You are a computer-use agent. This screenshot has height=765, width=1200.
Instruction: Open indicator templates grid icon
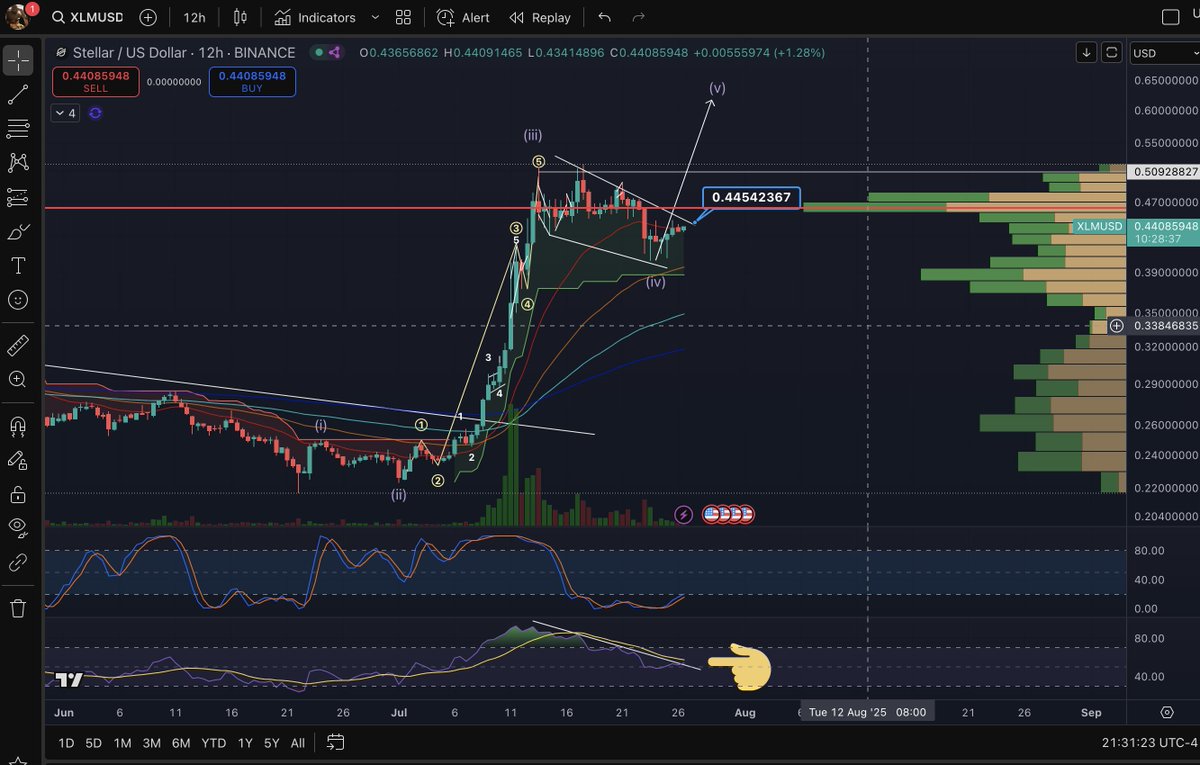click(x=403, y=17)
